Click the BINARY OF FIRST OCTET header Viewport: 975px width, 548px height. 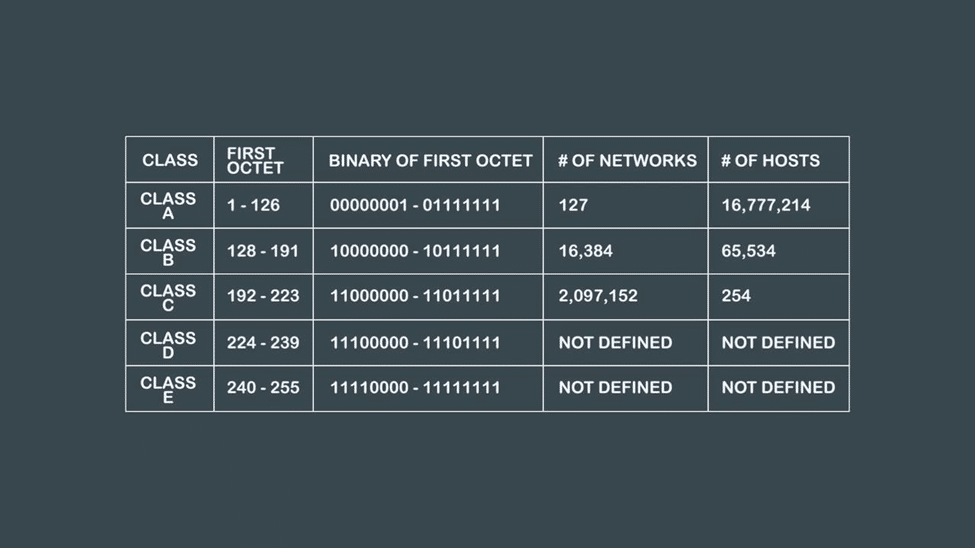[x=430, y=160]
